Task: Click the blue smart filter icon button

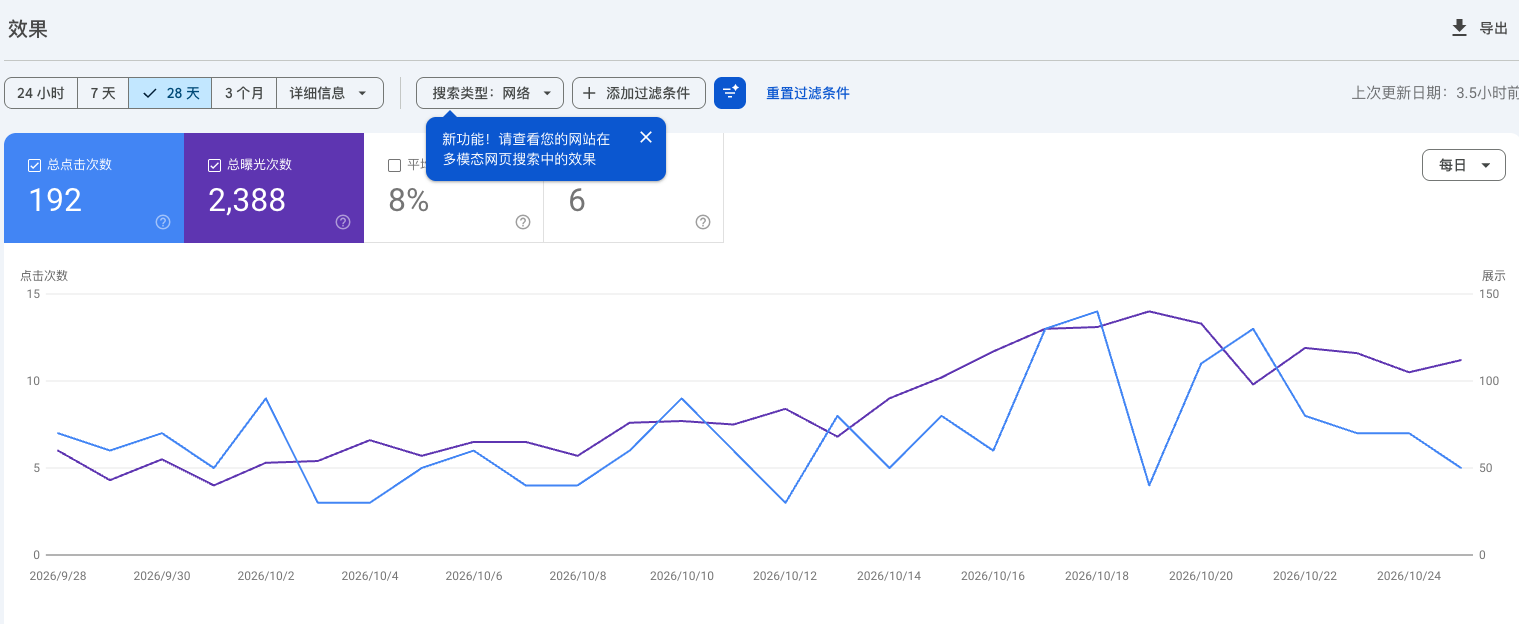Action: (730, 93)
